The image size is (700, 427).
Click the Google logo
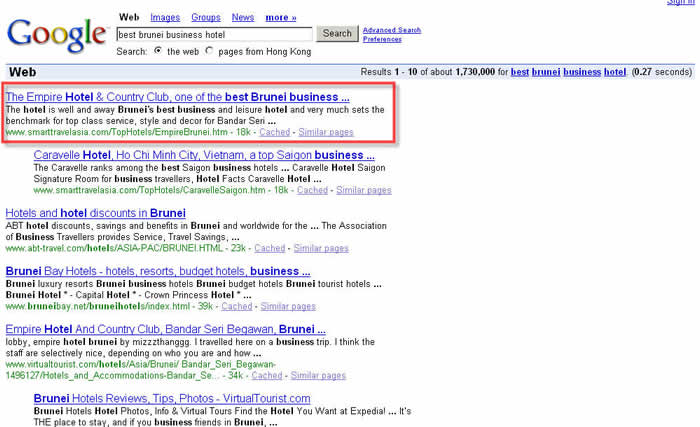coord(57,34)
